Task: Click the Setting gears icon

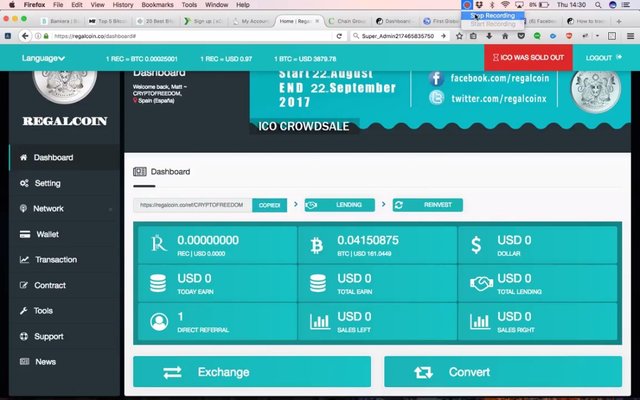Action: (x=24, y=183)
